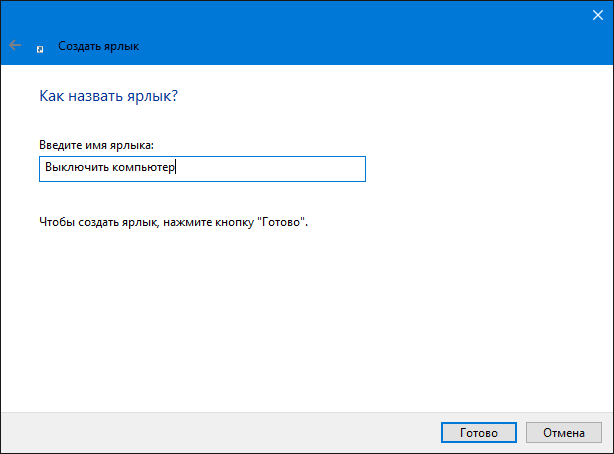The image size is (614, 454).
Task: Click the Отмена button
Action: 563,432
